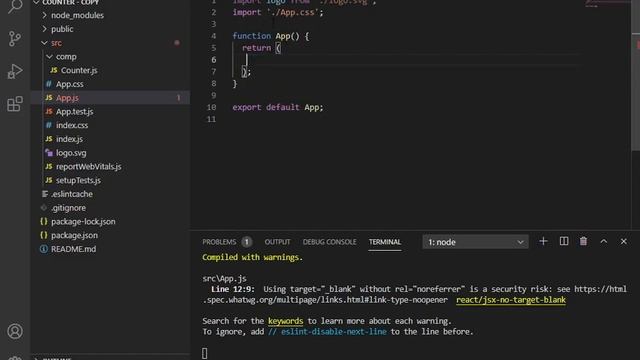The height and width of the screenshot is (360, 640).
Task: Click the 'export default App;' code line
Action: [278, 107]
